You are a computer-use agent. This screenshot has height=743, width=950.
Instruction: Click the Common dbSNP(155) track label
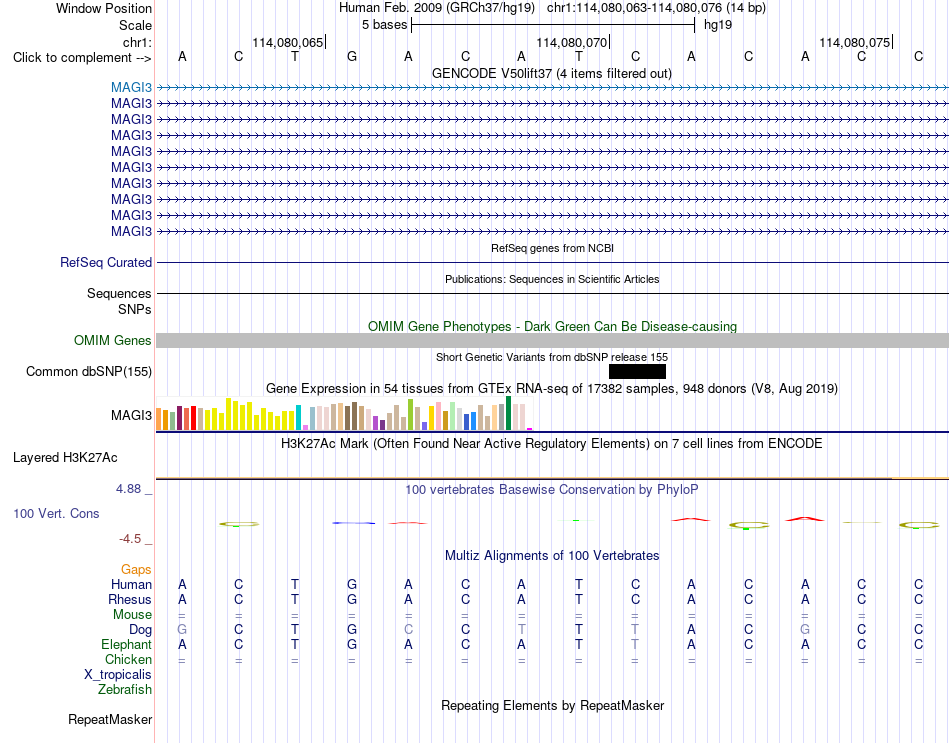(88, 372)
